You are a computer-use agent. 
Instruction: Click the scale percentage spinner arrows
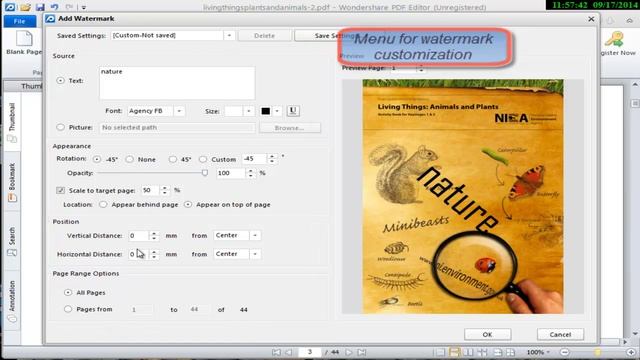coord(164,190)
